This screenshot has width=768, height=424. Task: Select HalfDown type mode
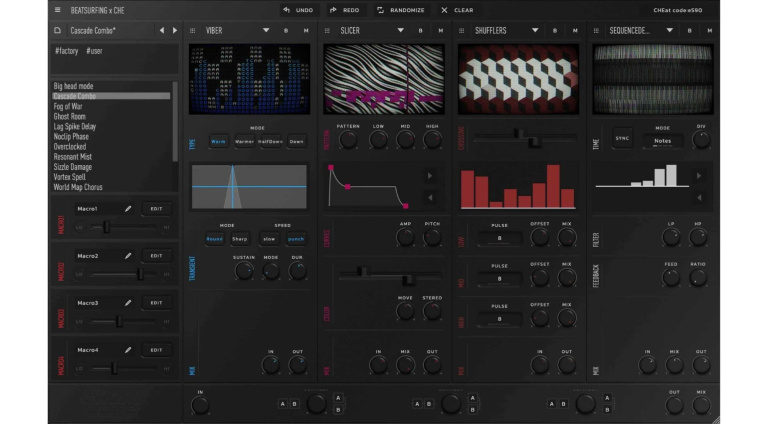[270, 141]
